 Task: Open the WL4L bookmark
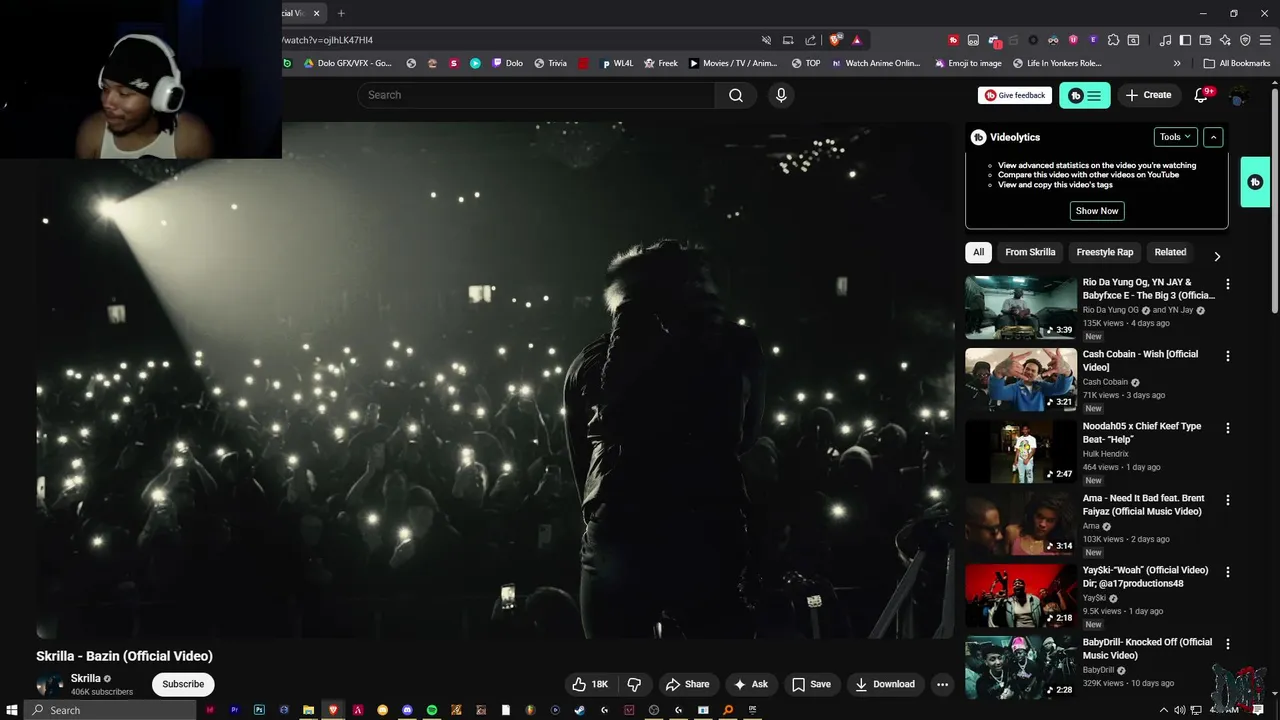tap(617, 63)
